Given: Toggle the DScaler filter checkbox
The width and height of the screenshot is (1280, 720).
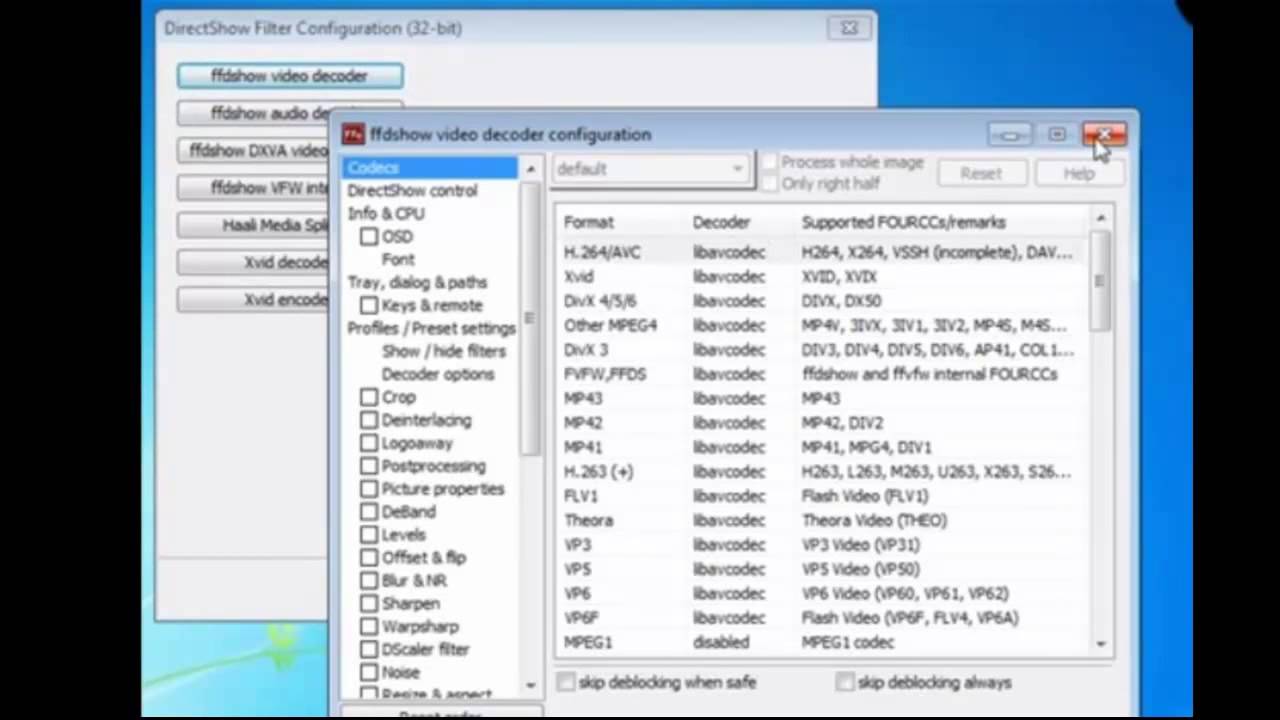Looking at the screenshot, I should coord(369,650).
